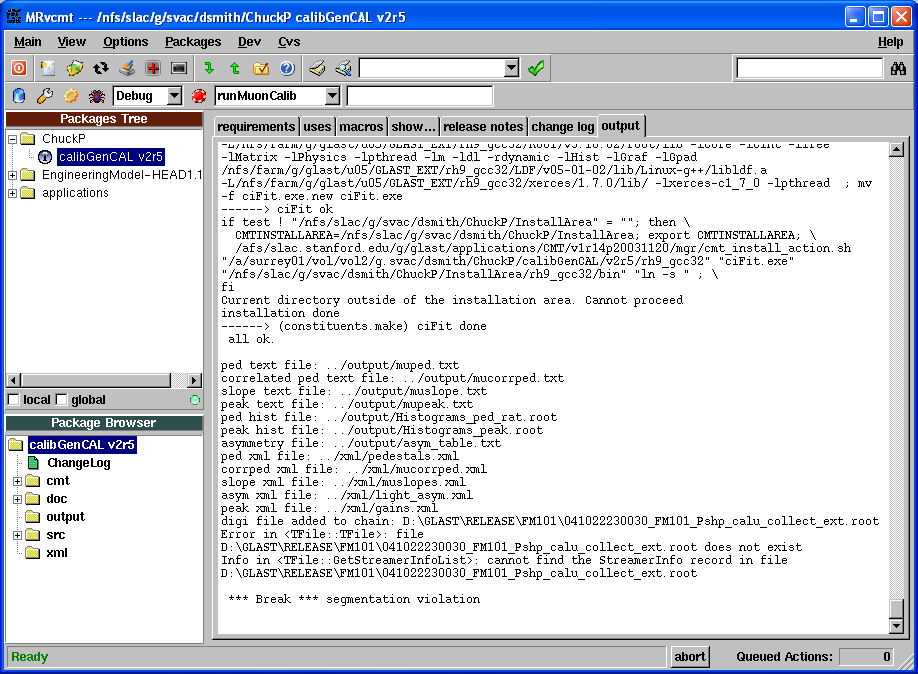Click the abort button
Screen dimensions: 918x674
coord(690,656)
